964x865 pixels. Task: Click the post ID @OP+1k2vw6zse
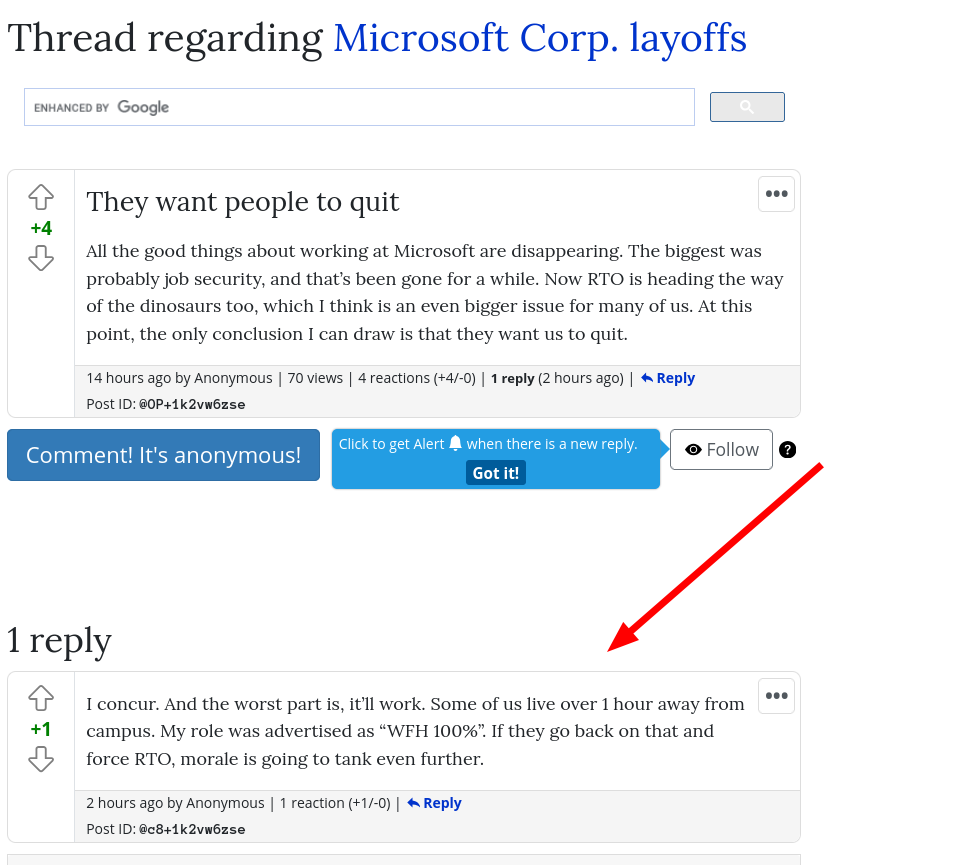pos(192,405)
